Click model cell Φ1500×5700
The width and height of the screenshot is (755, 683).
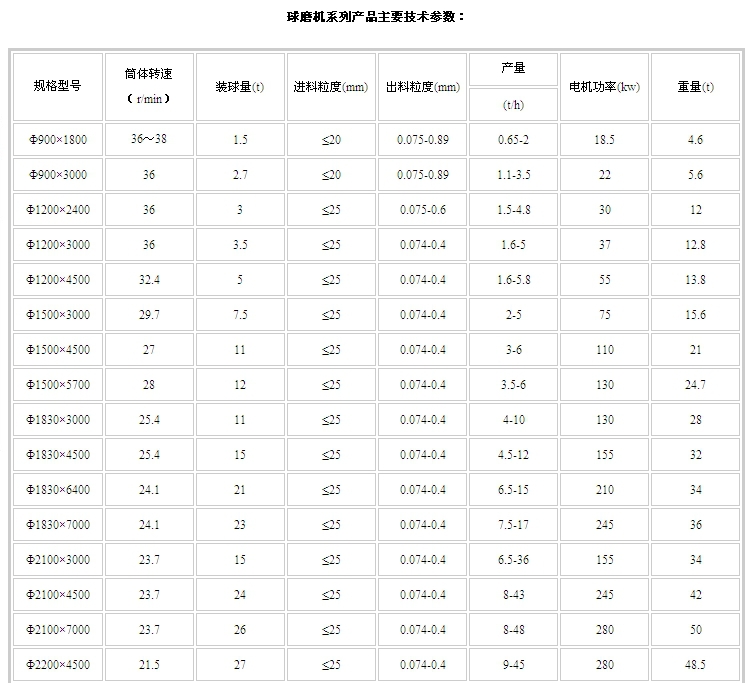coord(57,385)
